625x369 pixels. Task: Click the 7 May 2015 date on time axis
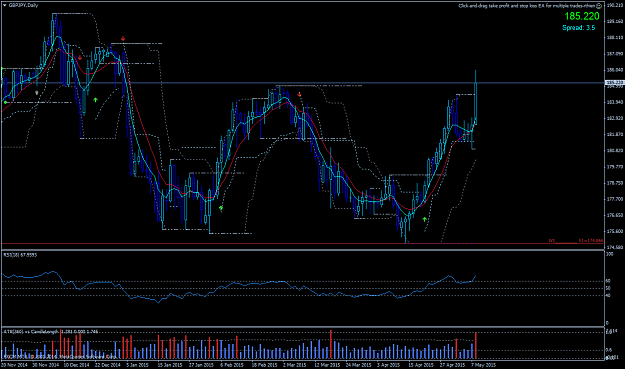(x=483, y=365)
